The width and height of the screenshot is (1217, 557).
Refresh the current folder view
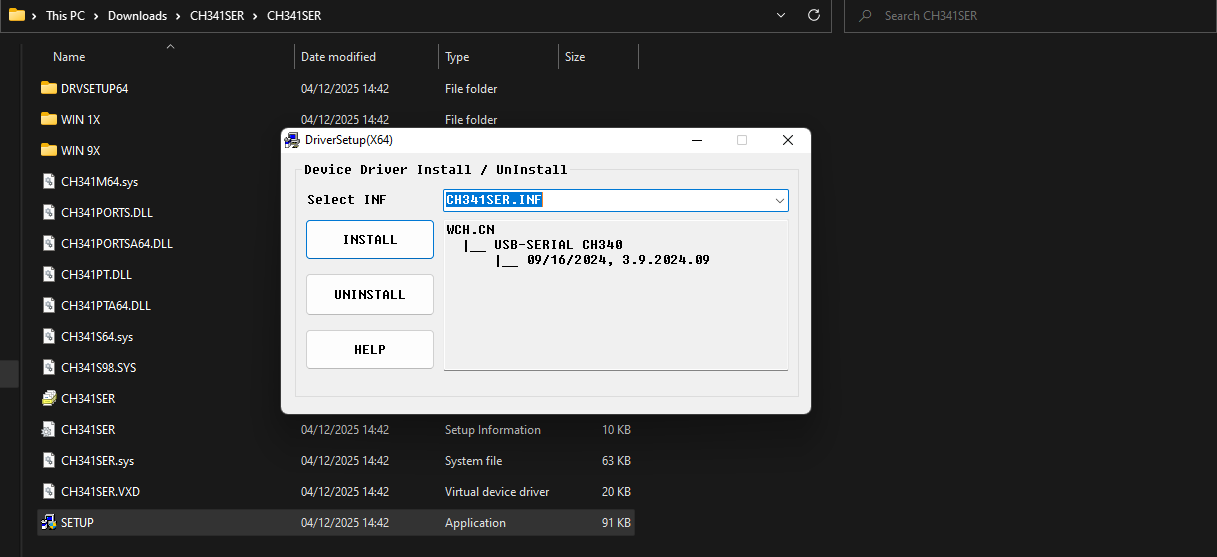(814, 16)
